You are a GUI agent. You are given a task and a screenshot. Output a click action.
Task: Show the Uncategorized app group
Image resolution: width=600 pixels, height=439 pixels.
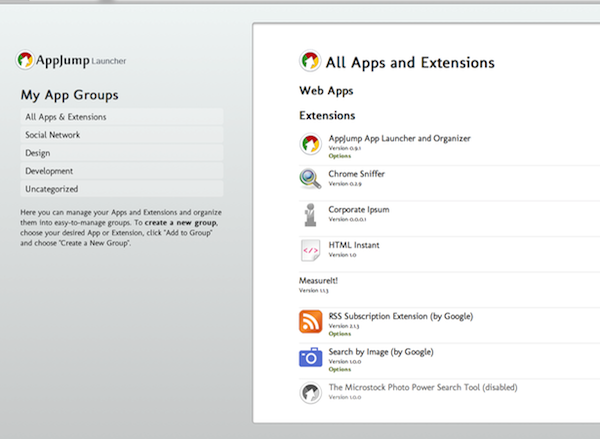point(52,189)
